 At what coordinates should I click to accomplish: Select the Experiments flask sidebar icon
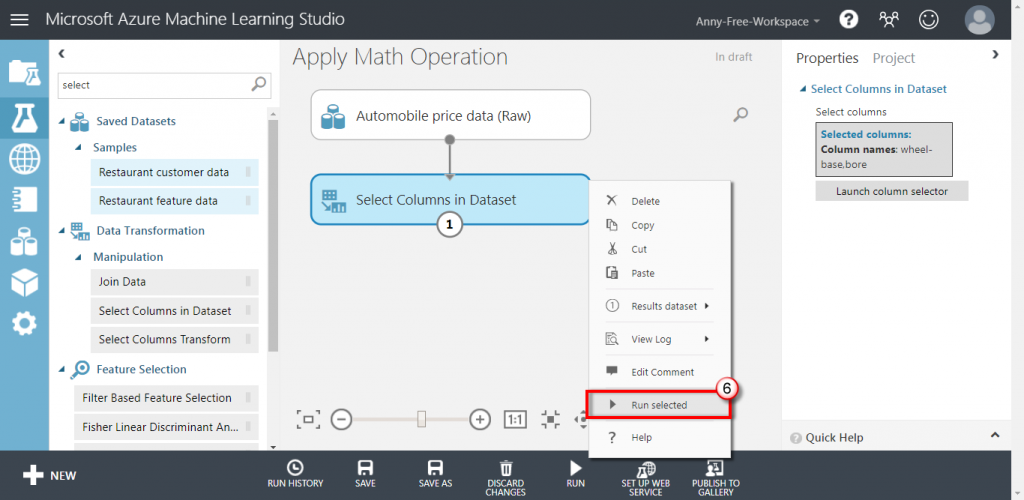(24, 117)
